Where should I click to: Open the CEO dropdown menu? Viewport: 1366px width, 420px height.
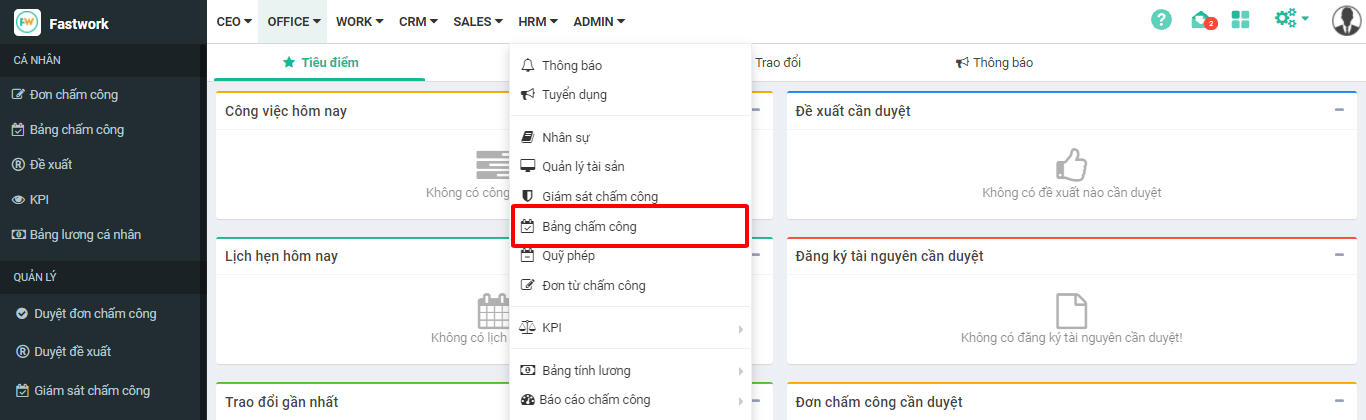click(x=234, y=21)
